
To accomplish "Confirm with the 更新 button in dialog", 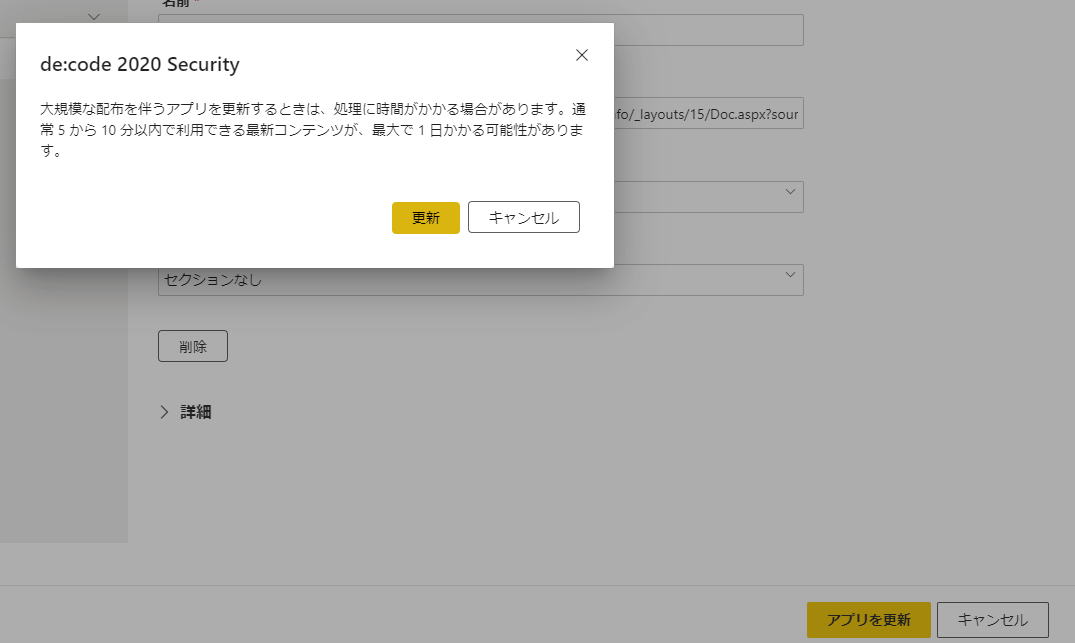I will (x=426, y=217).
